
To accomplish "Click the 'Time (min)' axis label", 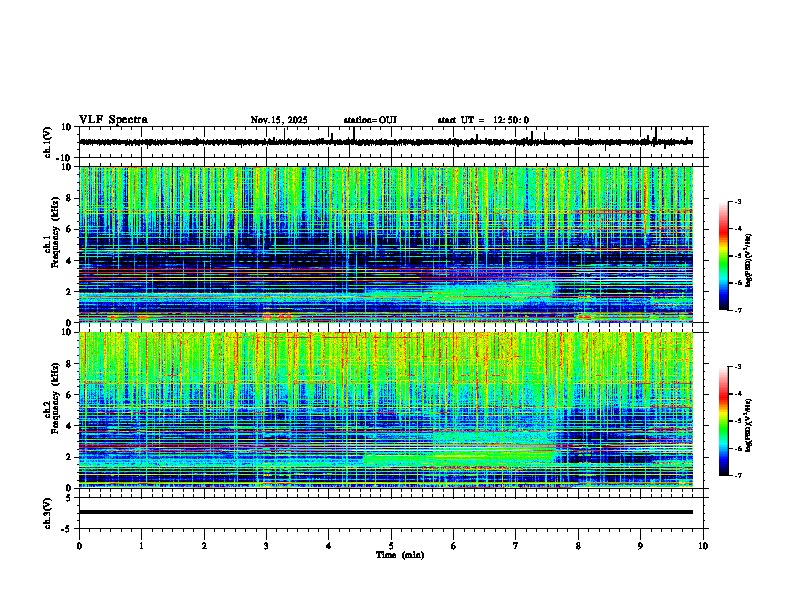I will [400, 555].
